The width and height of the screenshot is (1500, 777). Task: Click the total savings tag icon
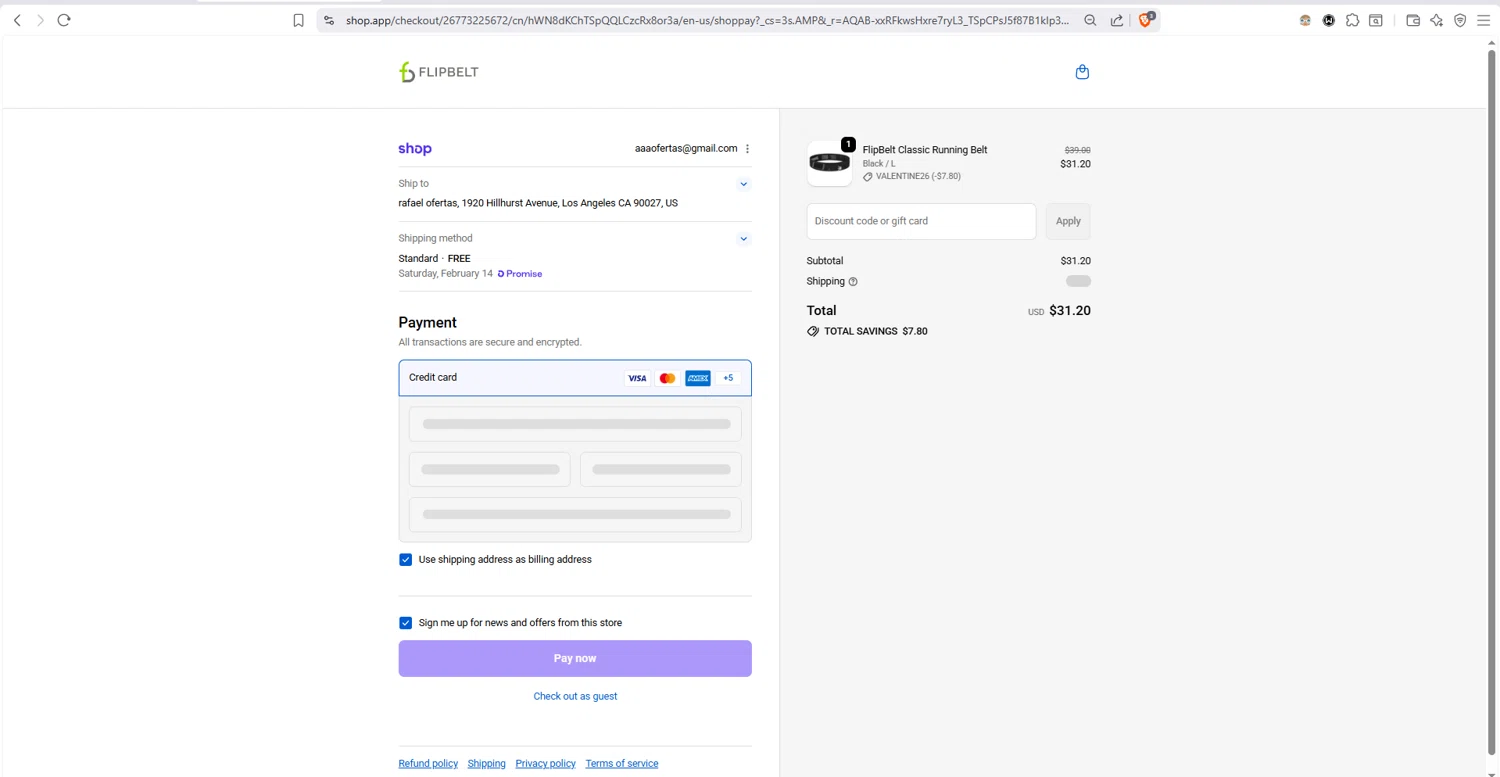click(813, 331)
